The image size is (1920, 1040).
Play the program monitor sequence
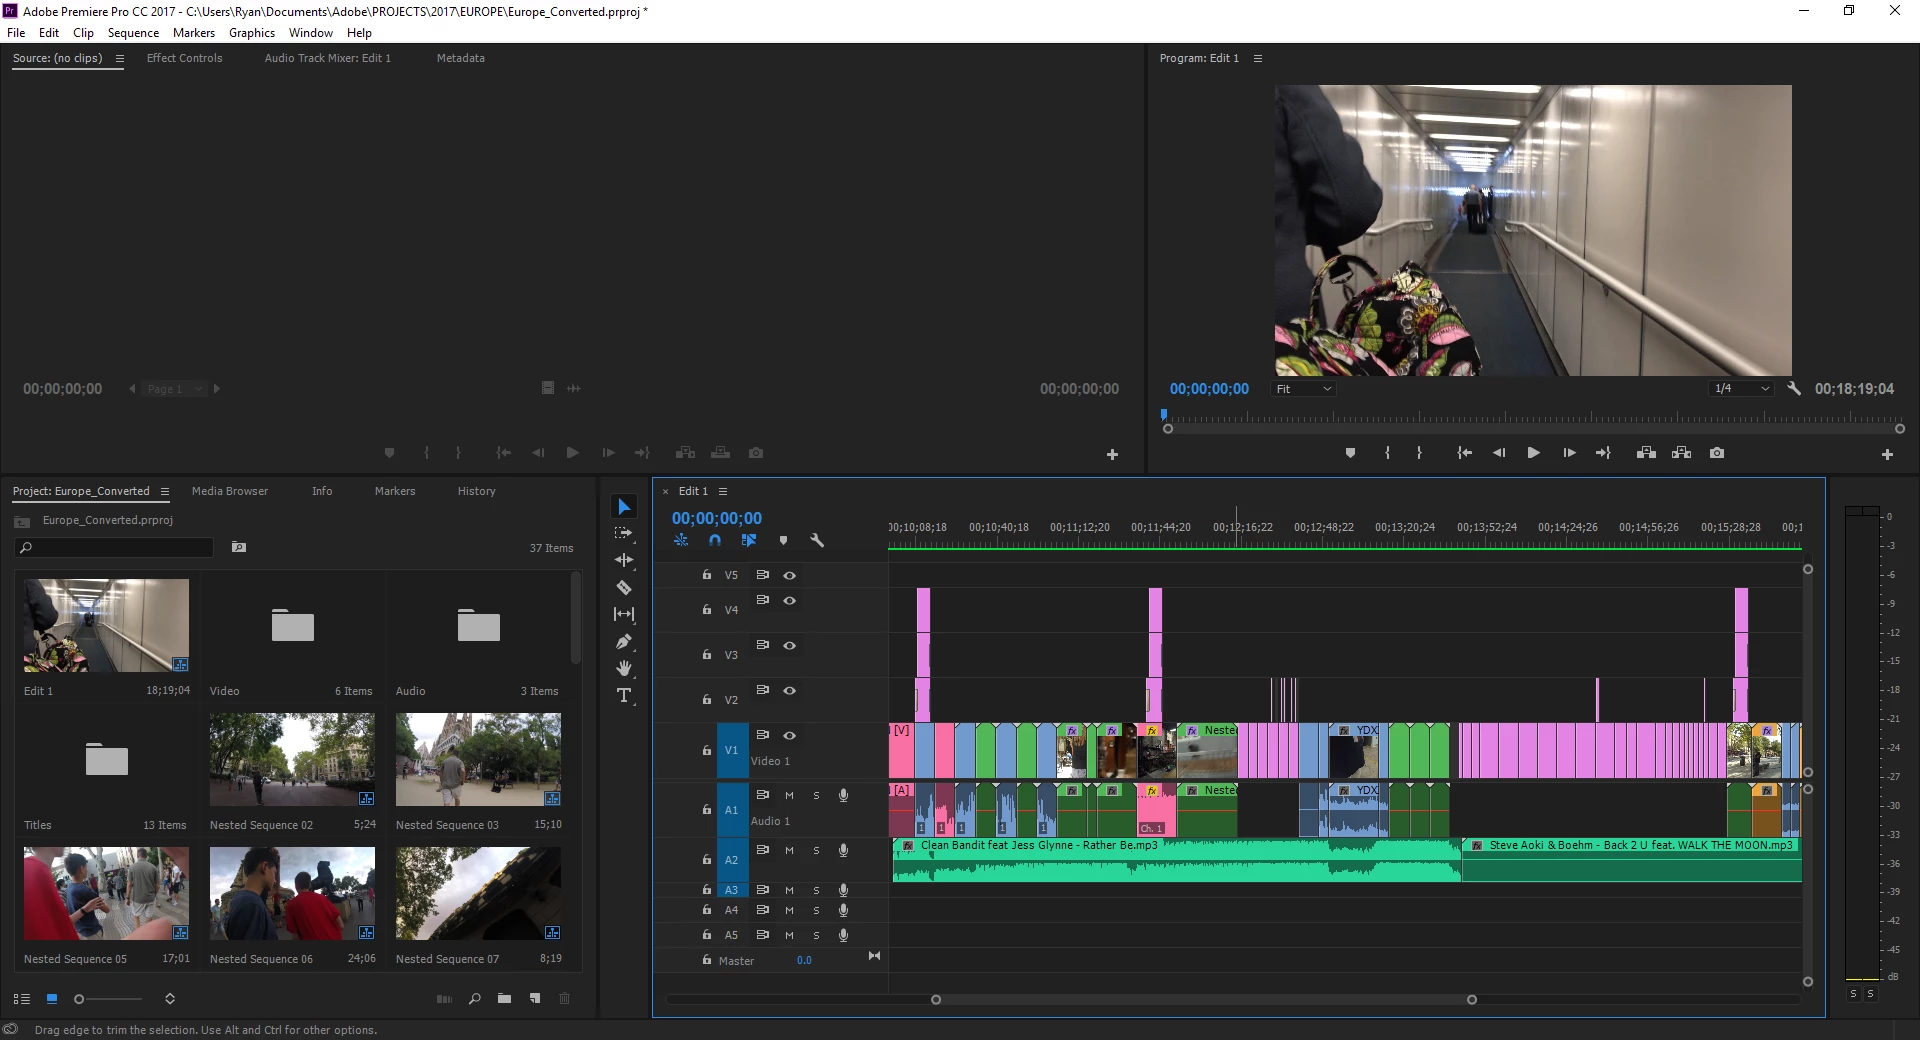[x=1533, y=453]
